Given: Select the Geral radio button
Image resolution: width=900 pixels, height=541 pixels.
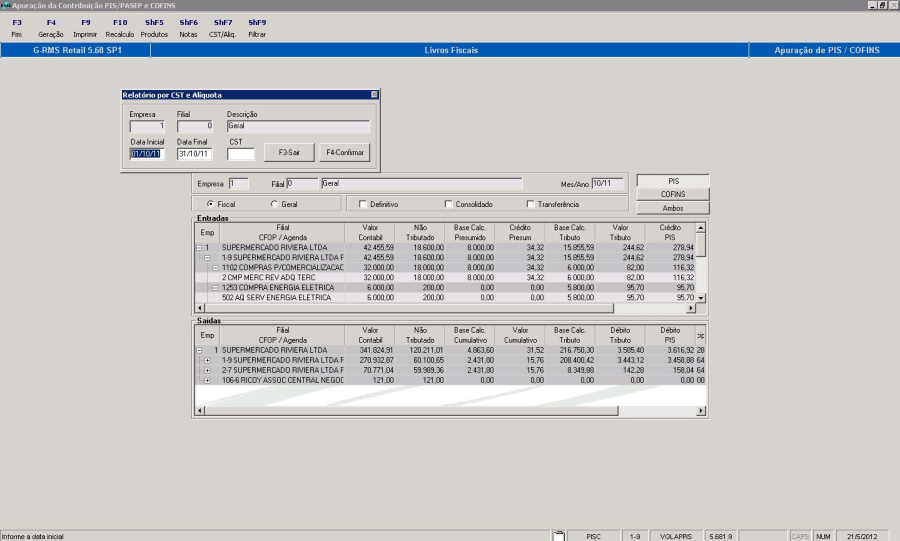Looking at the screenshot, I should point(274,204).
